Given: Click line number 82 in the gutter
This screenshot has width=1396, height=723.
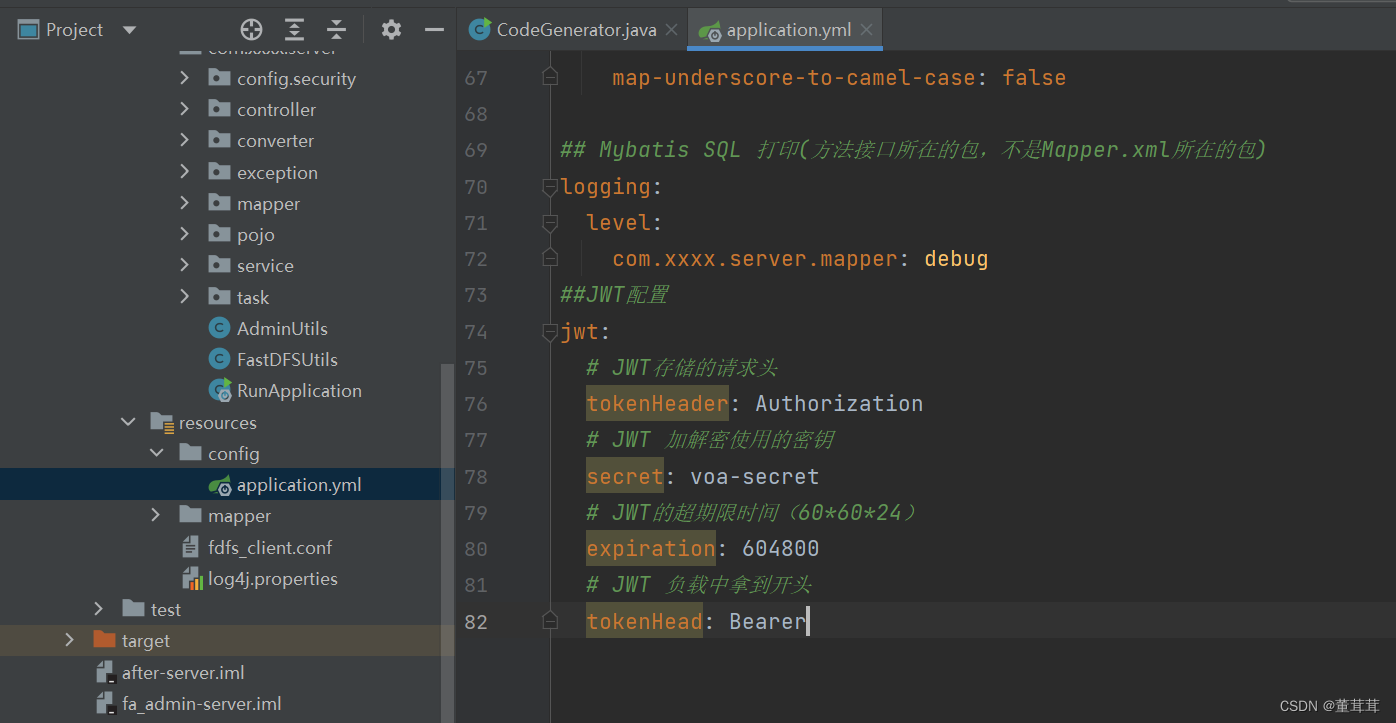Looking at the screenshot, I should (476, 622).
